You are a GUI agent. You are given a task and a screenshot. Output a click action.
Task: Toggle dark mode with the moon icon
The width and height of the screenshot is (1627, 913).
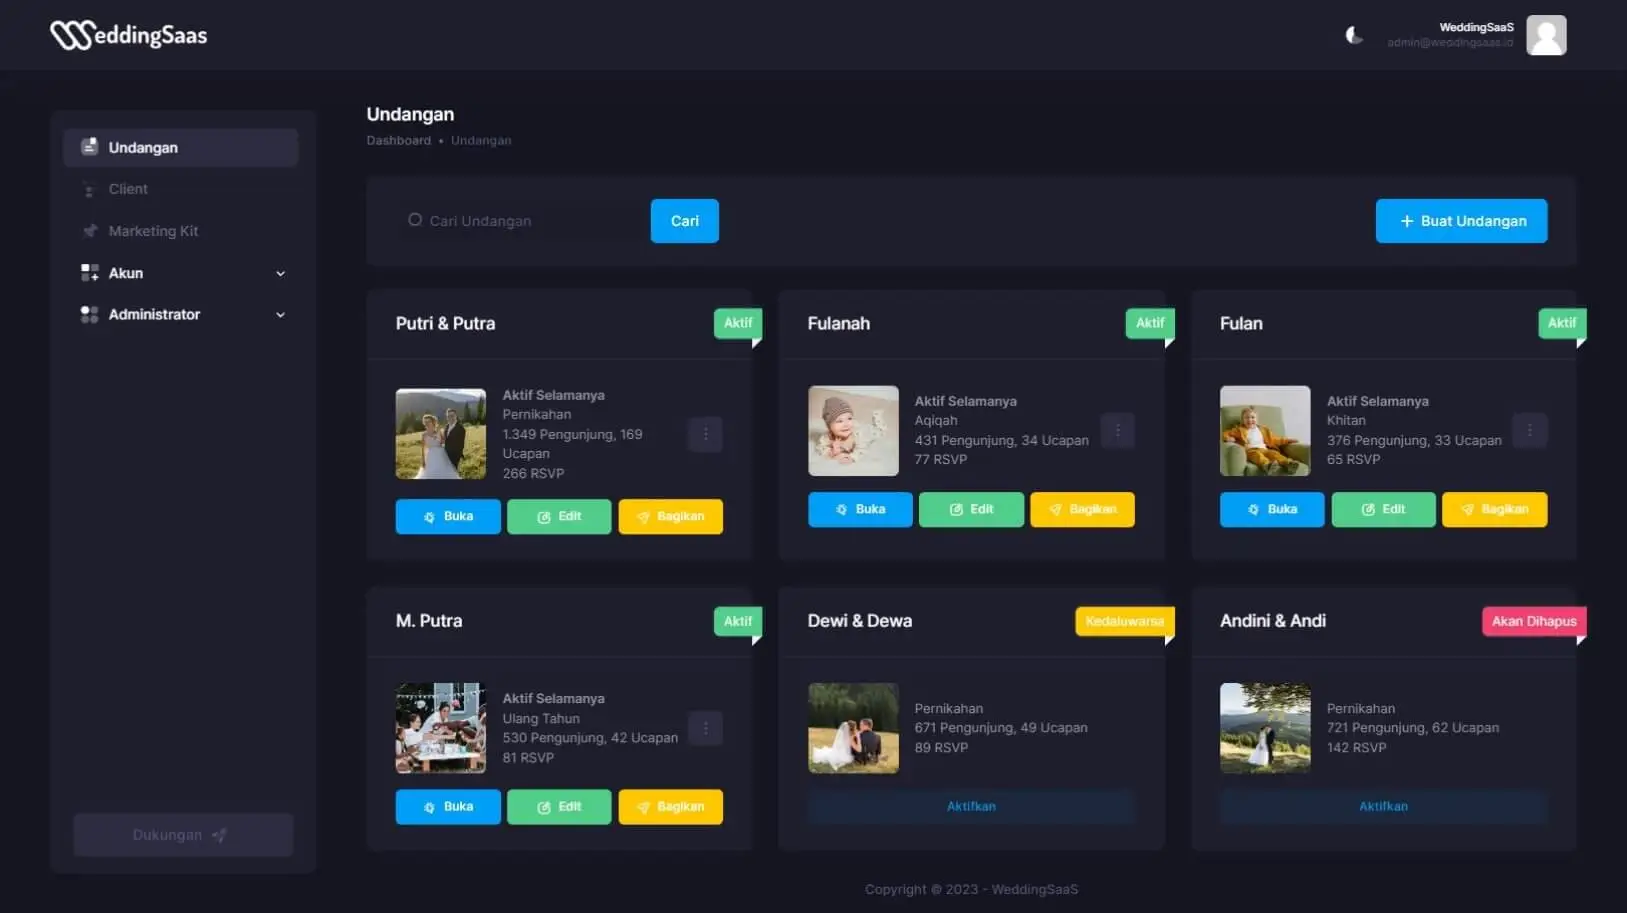[x=1354, y=35]
